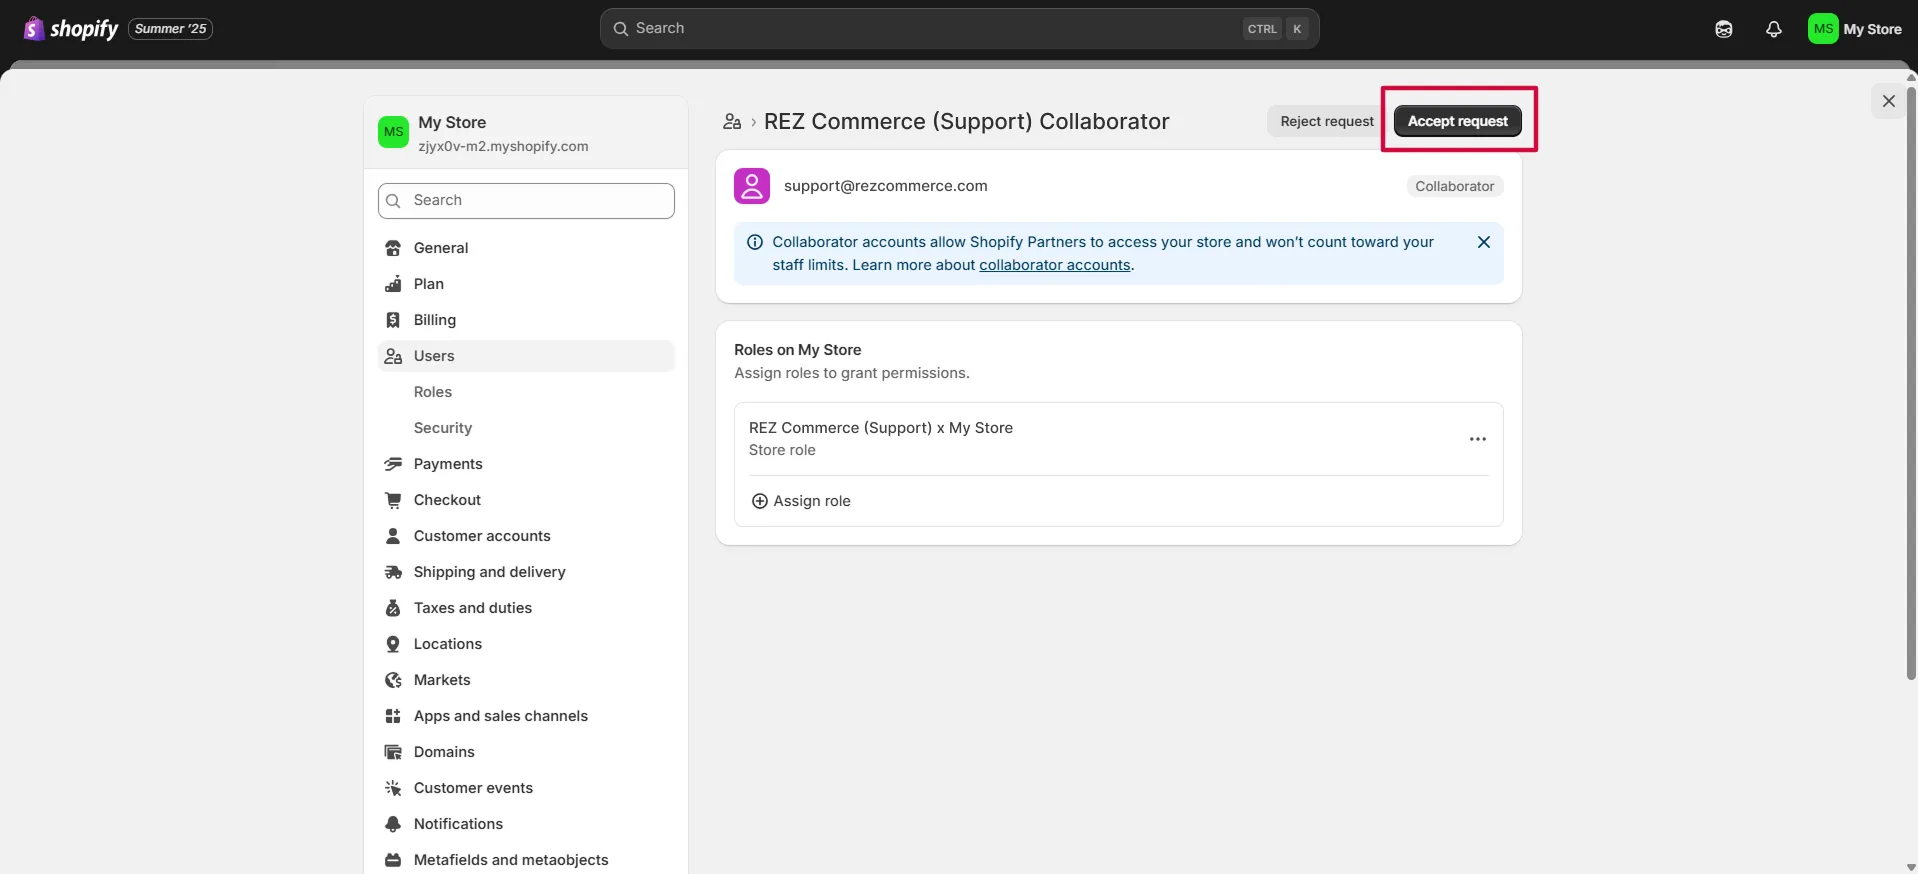This screenshot has height=874, width=1918.
Task: Click the Summer '25 edition badge
Action: pos(171,29)
